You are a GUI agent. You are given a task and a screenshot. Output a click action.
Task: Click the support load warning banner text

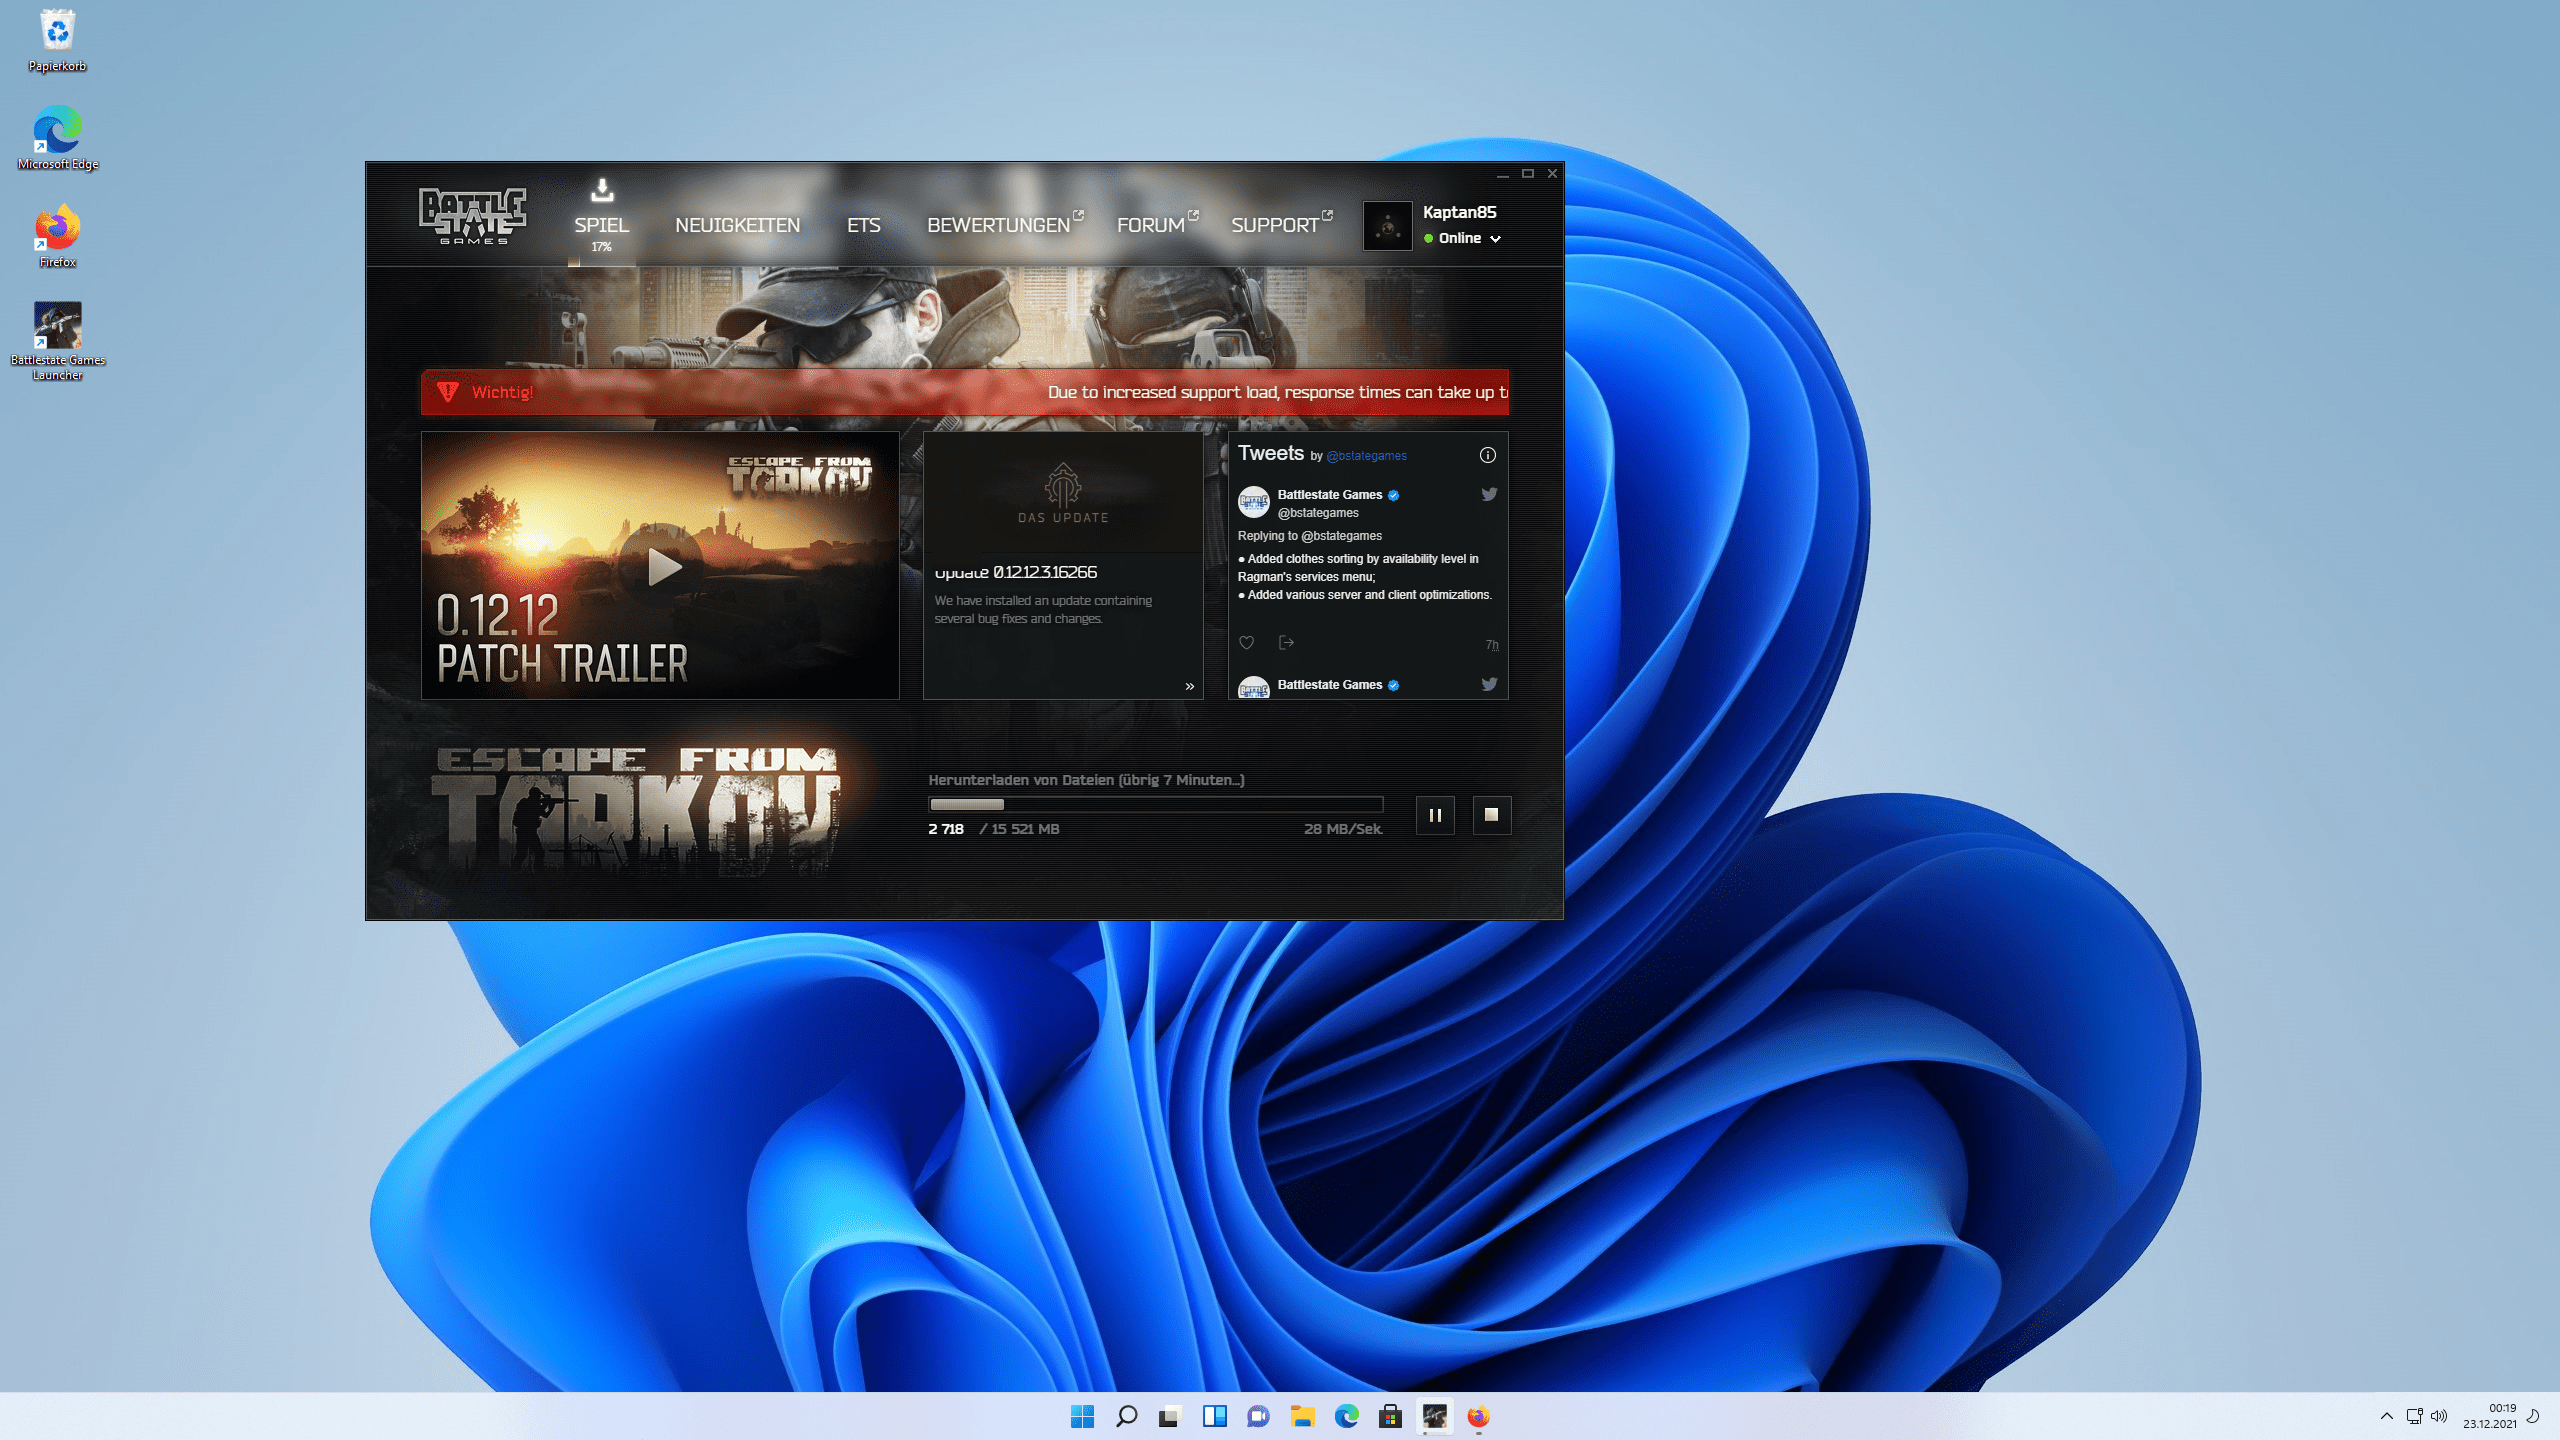pos(1277,392)
